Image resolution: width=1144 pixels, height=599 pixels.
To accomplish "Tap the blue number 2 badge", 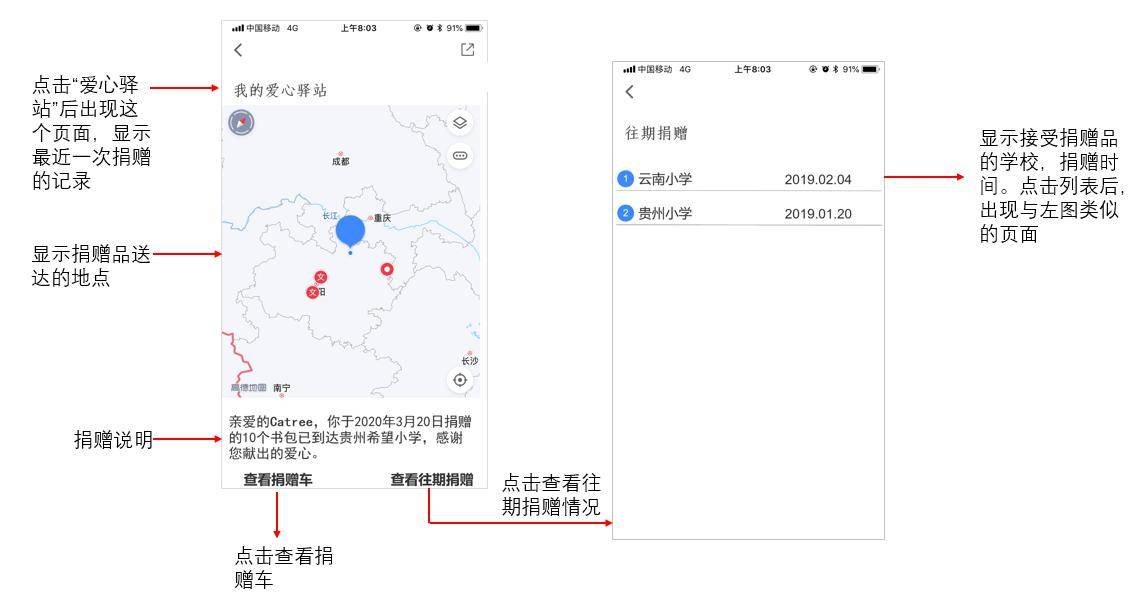I will tap(625, 213).
